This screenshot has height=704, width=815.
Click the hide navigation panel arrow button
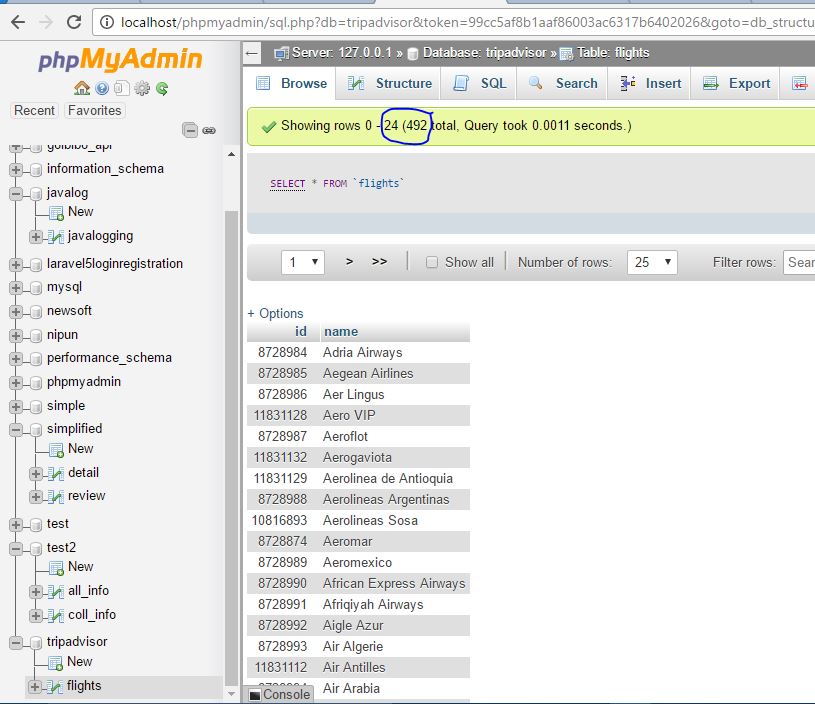point(252,53)
